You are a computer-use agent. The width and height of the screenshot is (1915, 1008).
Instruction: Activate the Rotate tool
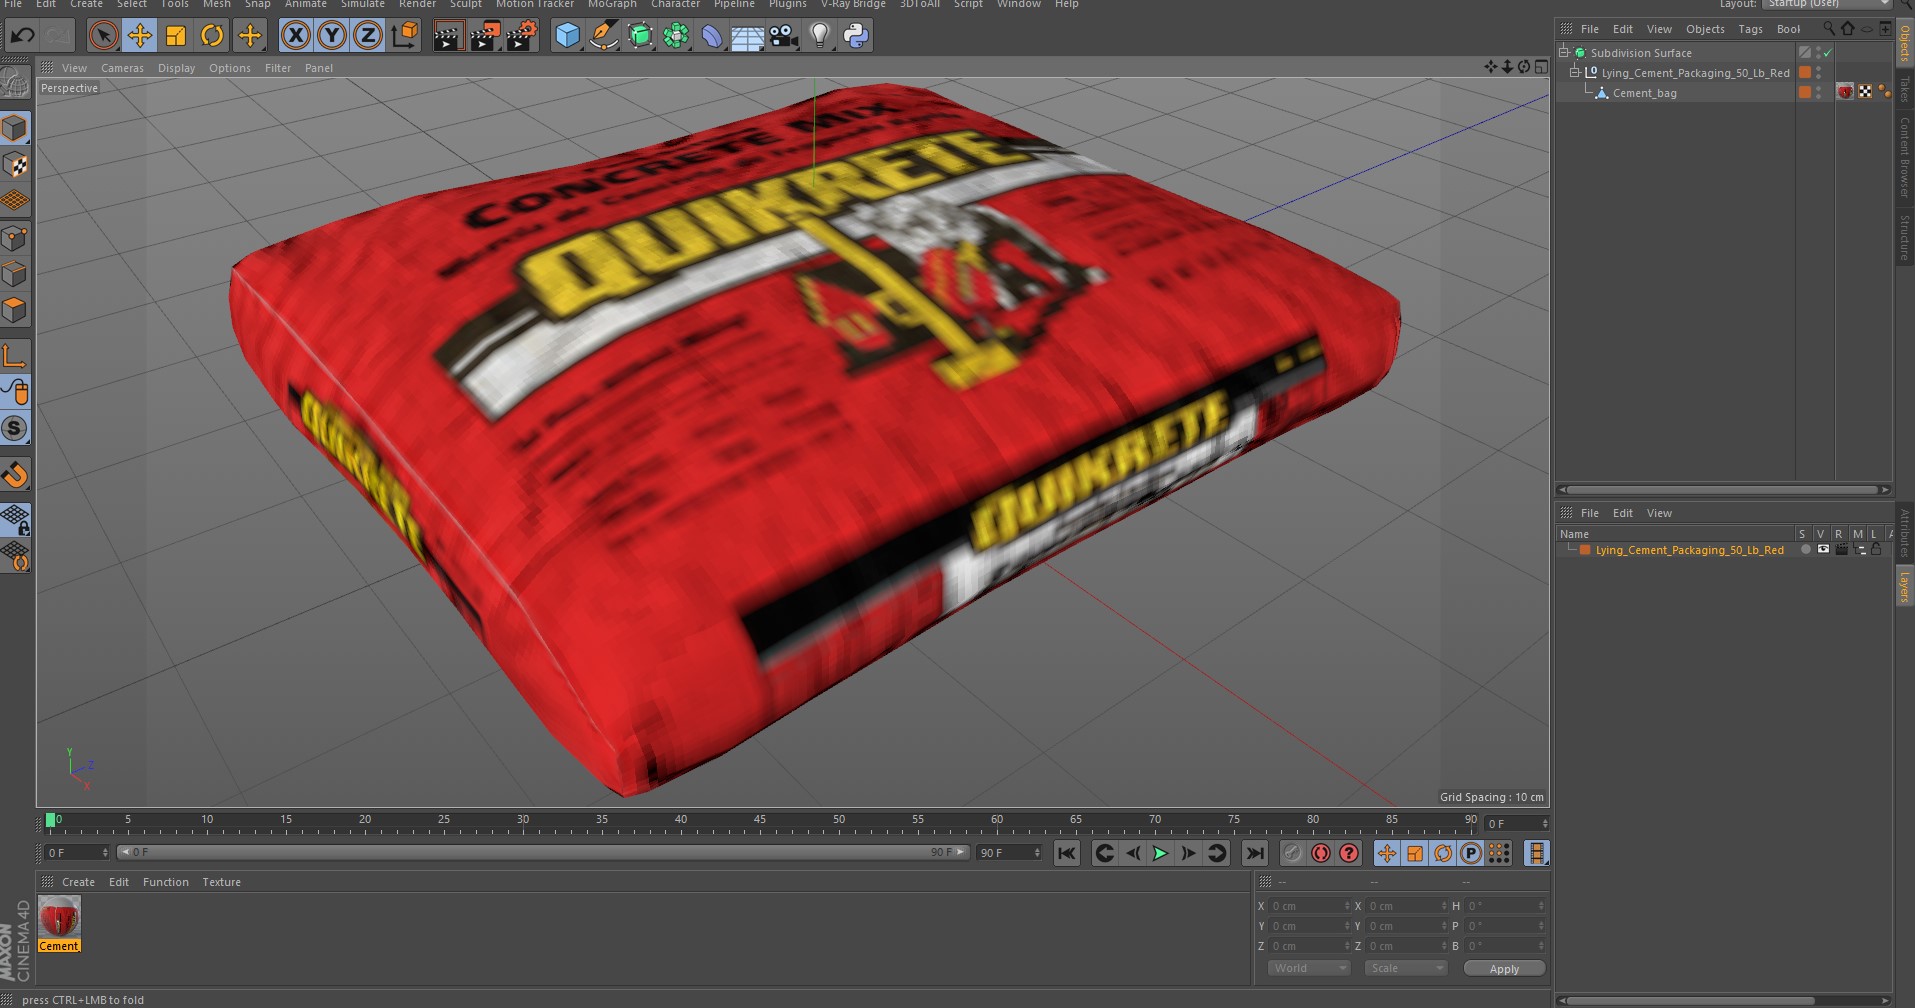(212, 36)
